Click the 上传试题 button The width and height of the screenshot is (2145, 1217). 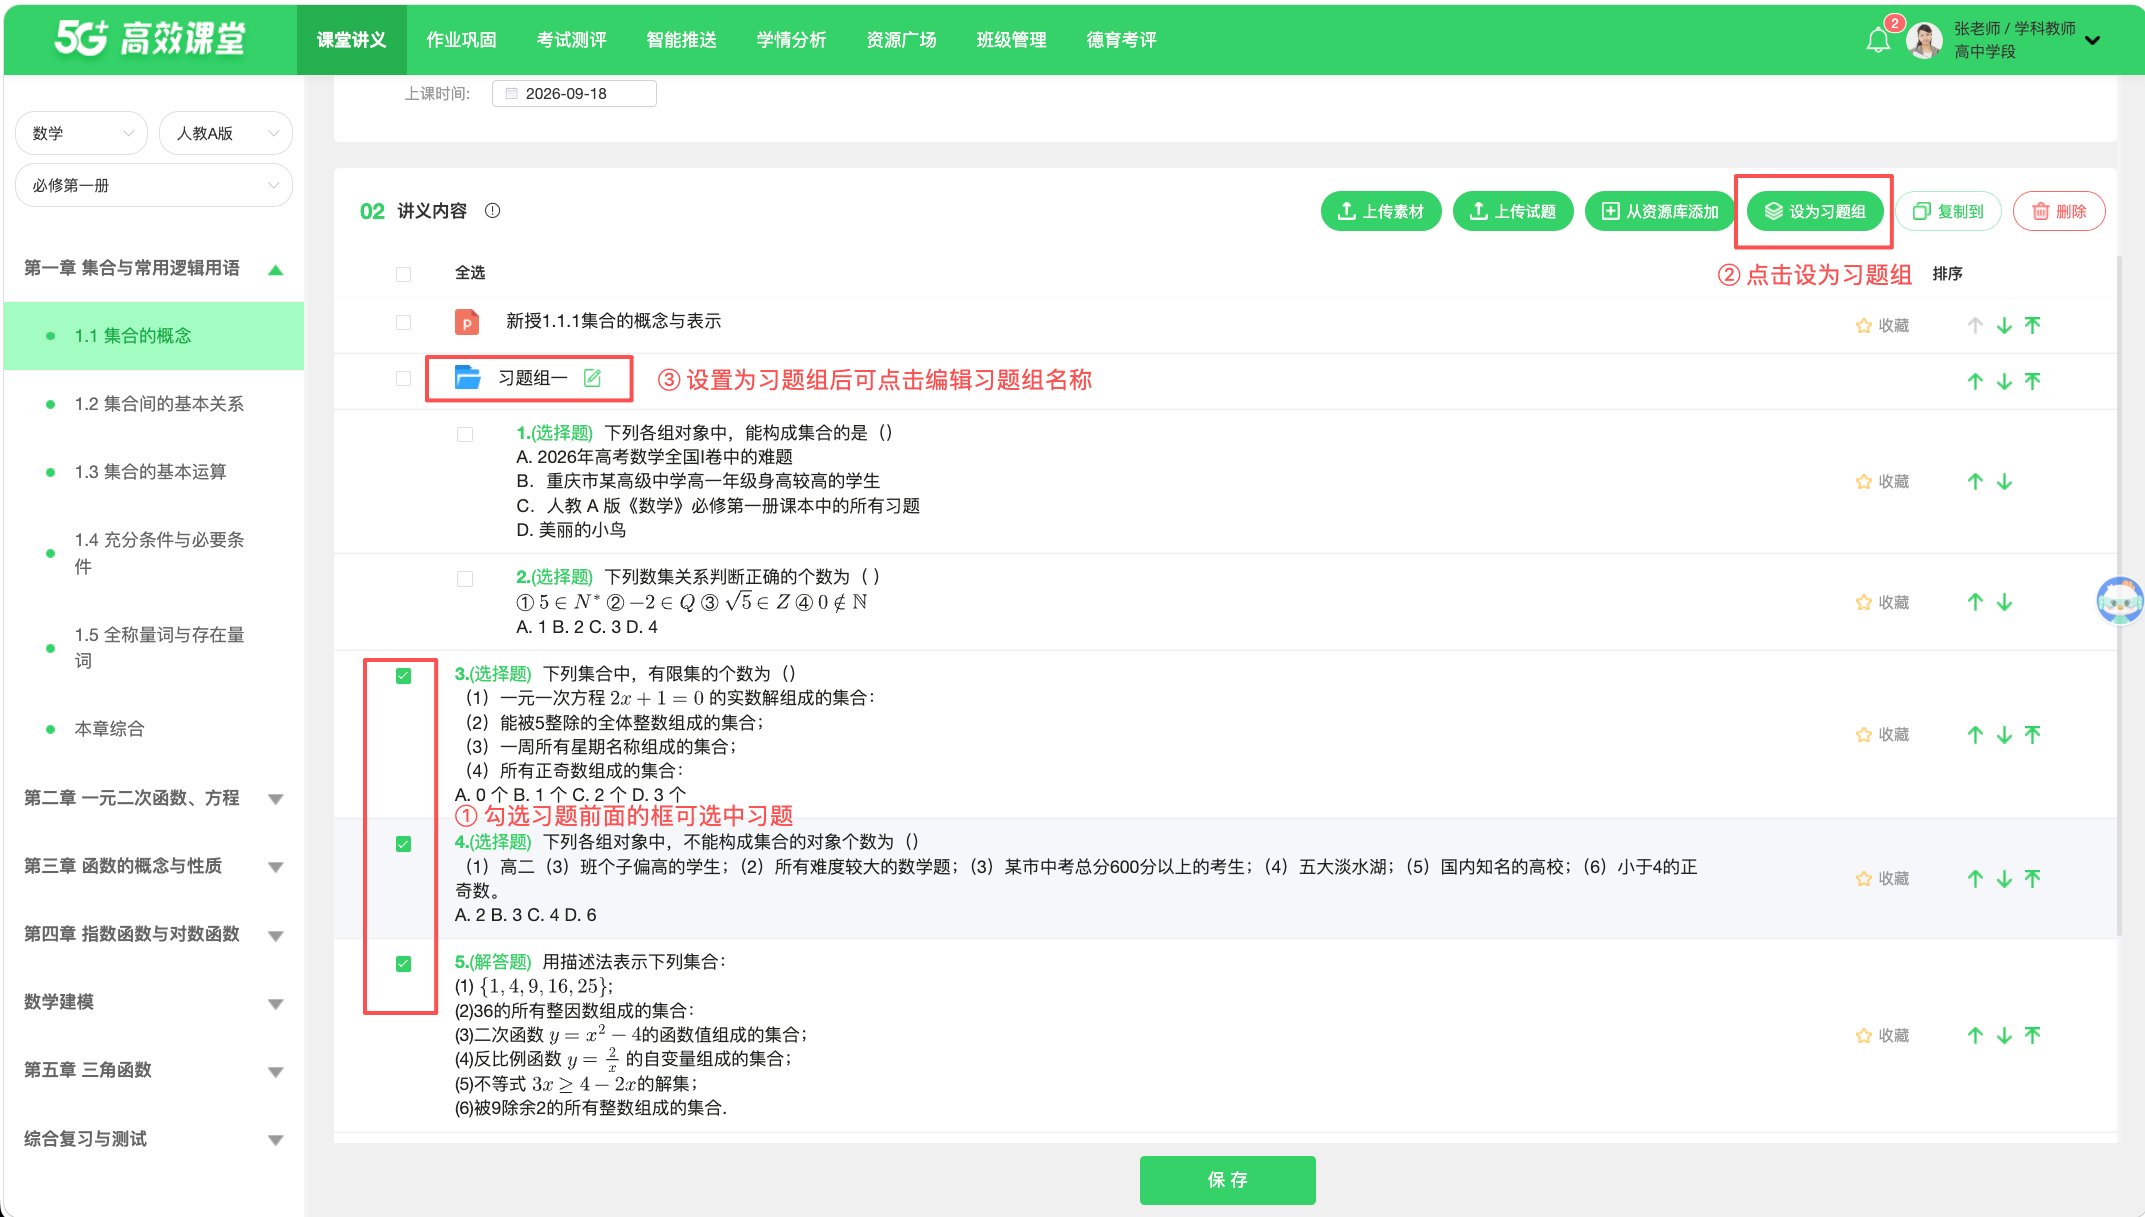tap(1513, 211)
